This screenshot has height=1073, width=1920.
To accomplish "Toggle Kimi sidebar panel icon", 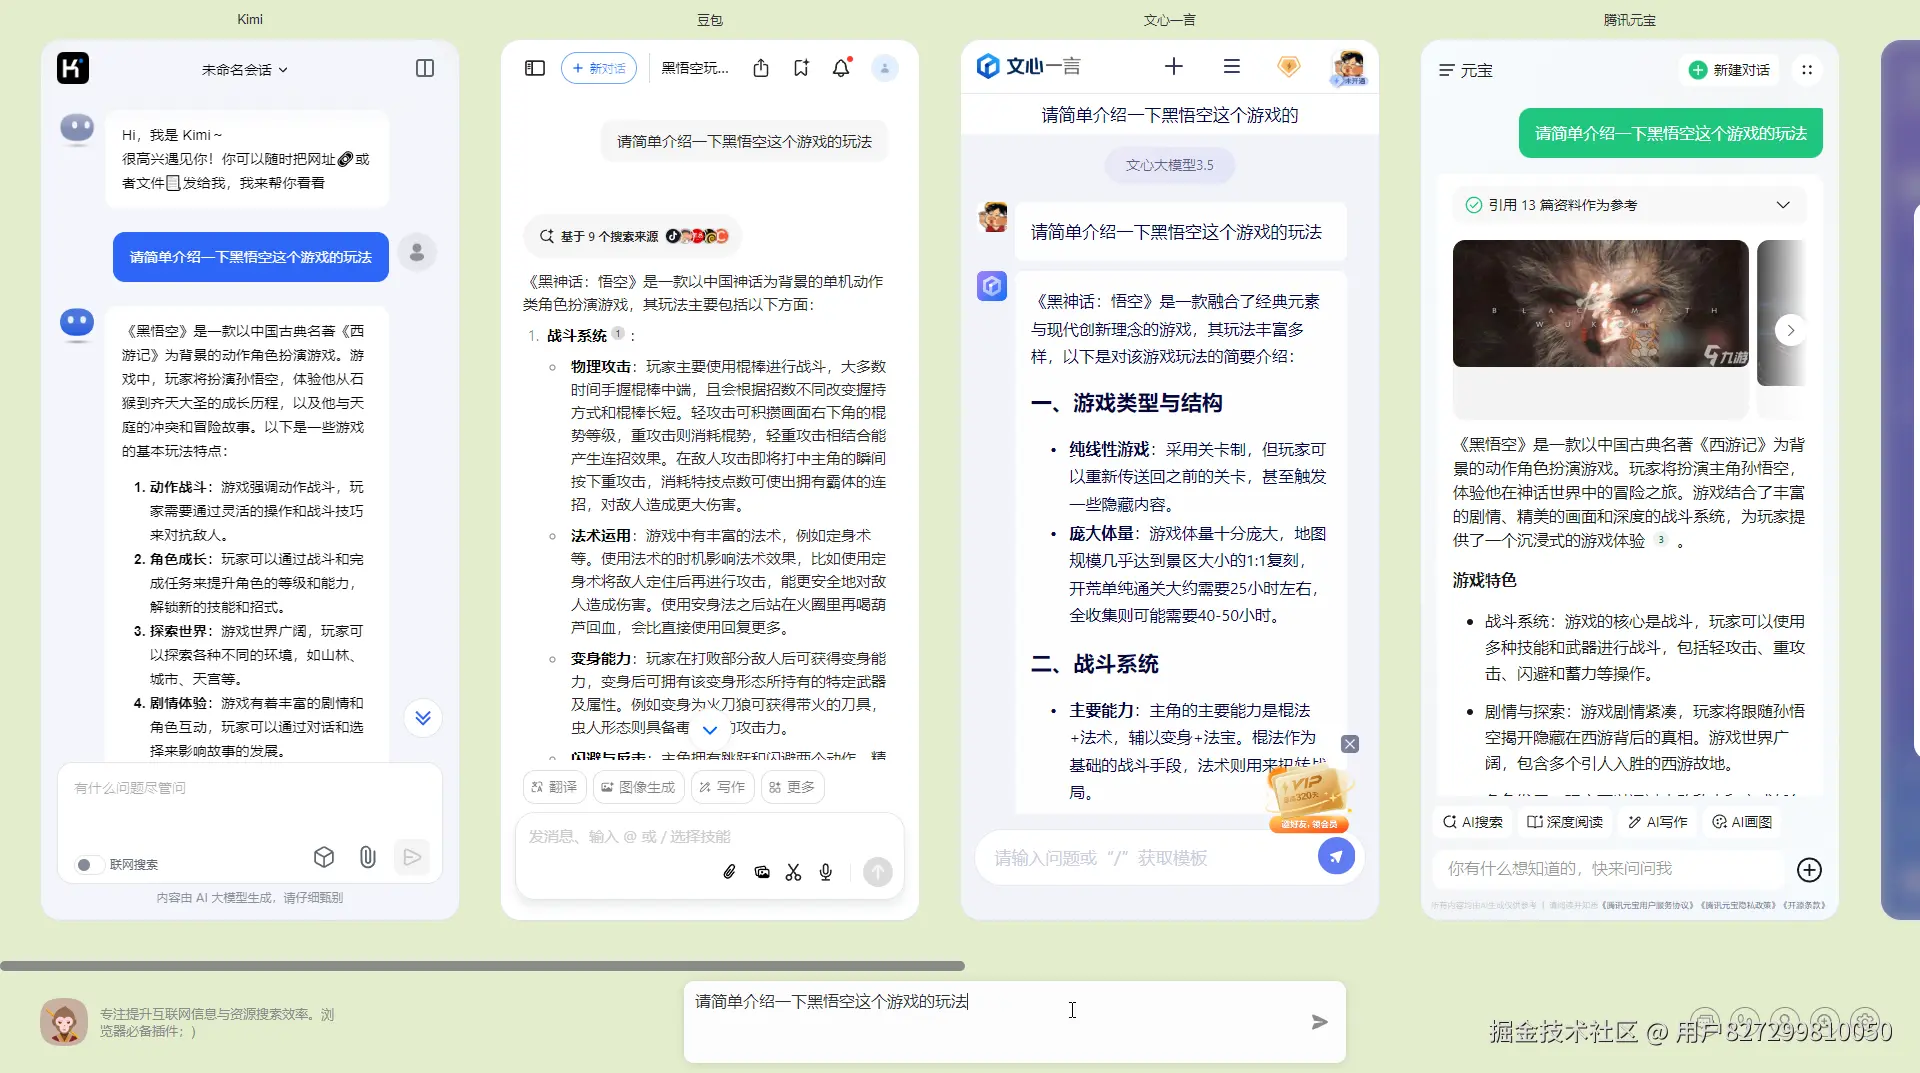I will point(425,68).
